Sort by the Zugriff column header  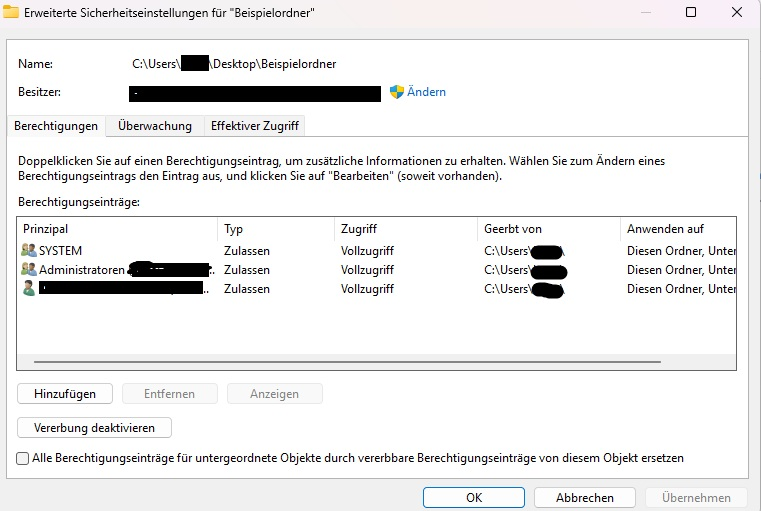point(406,229)
